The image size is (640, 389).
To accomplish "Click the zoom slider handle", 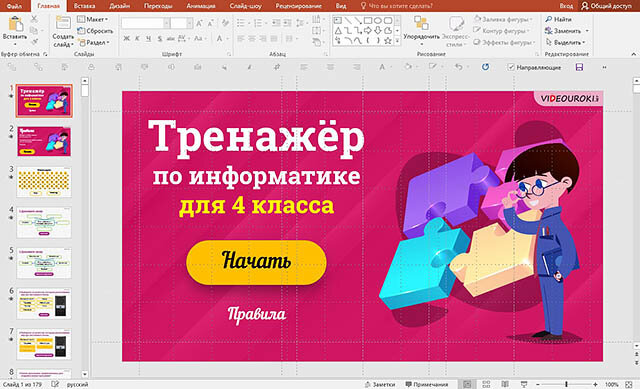I will (x=566, y=384).
